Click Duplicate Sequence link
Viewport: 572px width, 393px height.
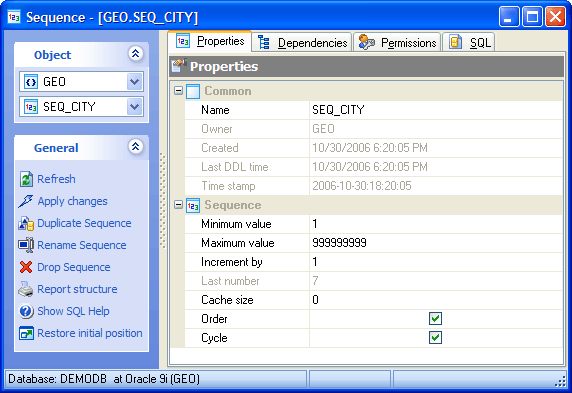[x=84, y=223]
